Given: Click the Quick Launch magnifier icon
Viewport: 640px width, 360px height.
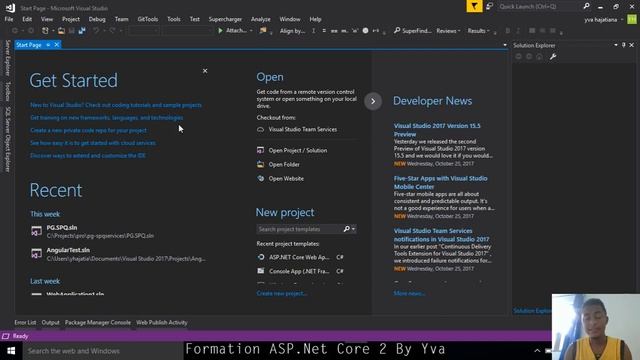Looking at the screenshot, I should 587,6.
